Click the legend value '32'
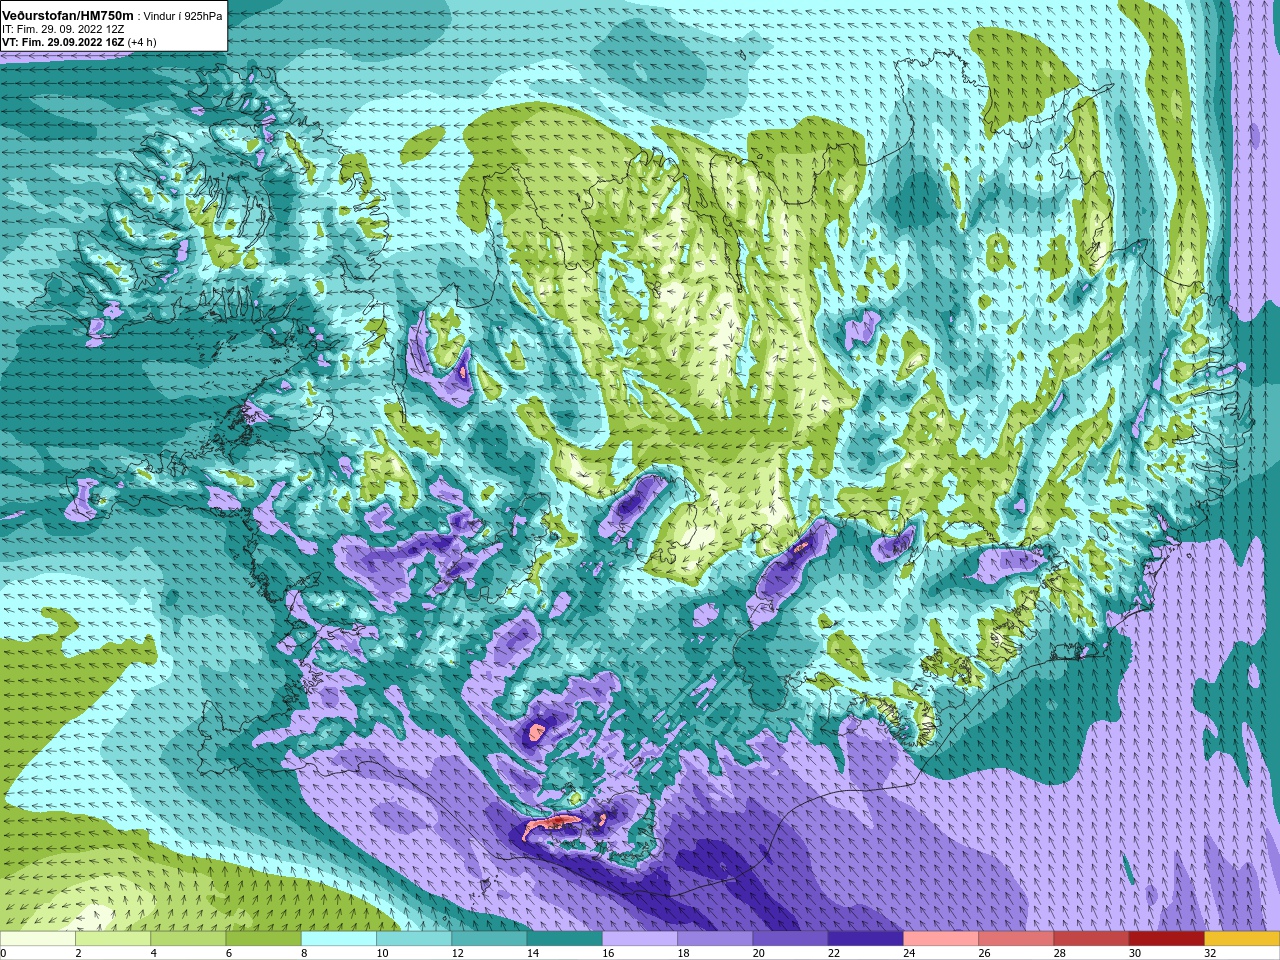 click(1210, 954)
